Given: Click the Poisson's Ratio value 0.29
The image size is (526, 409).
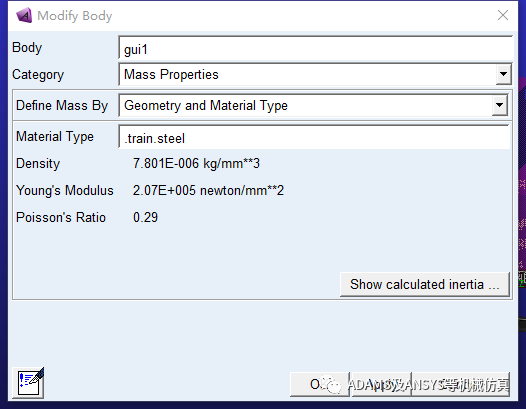Looking at the screenshot, I should (145, 217).
